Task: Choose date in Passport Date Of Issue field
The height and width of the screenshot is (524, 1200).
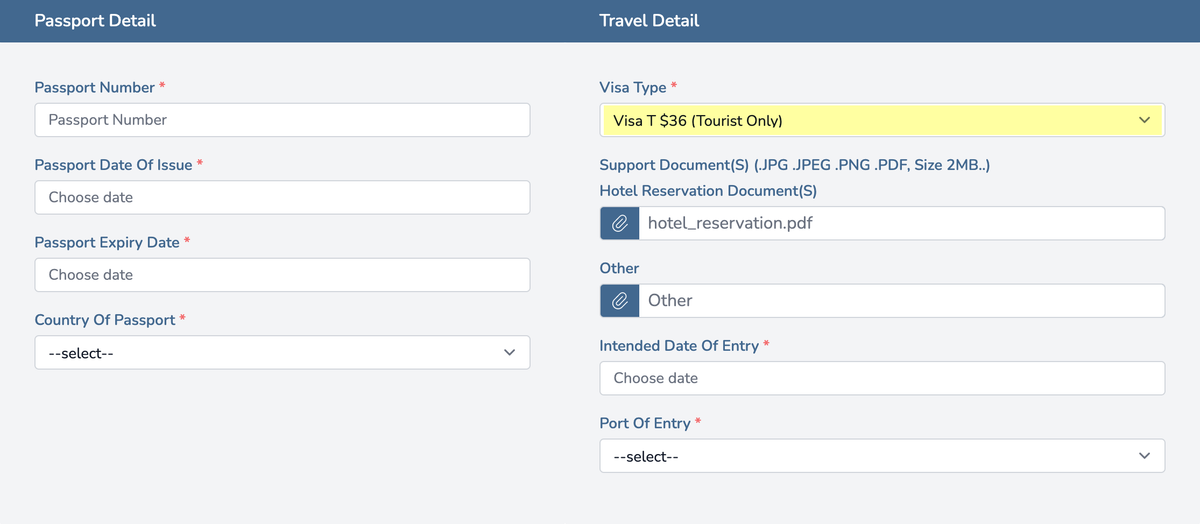Action: (282, 197)
